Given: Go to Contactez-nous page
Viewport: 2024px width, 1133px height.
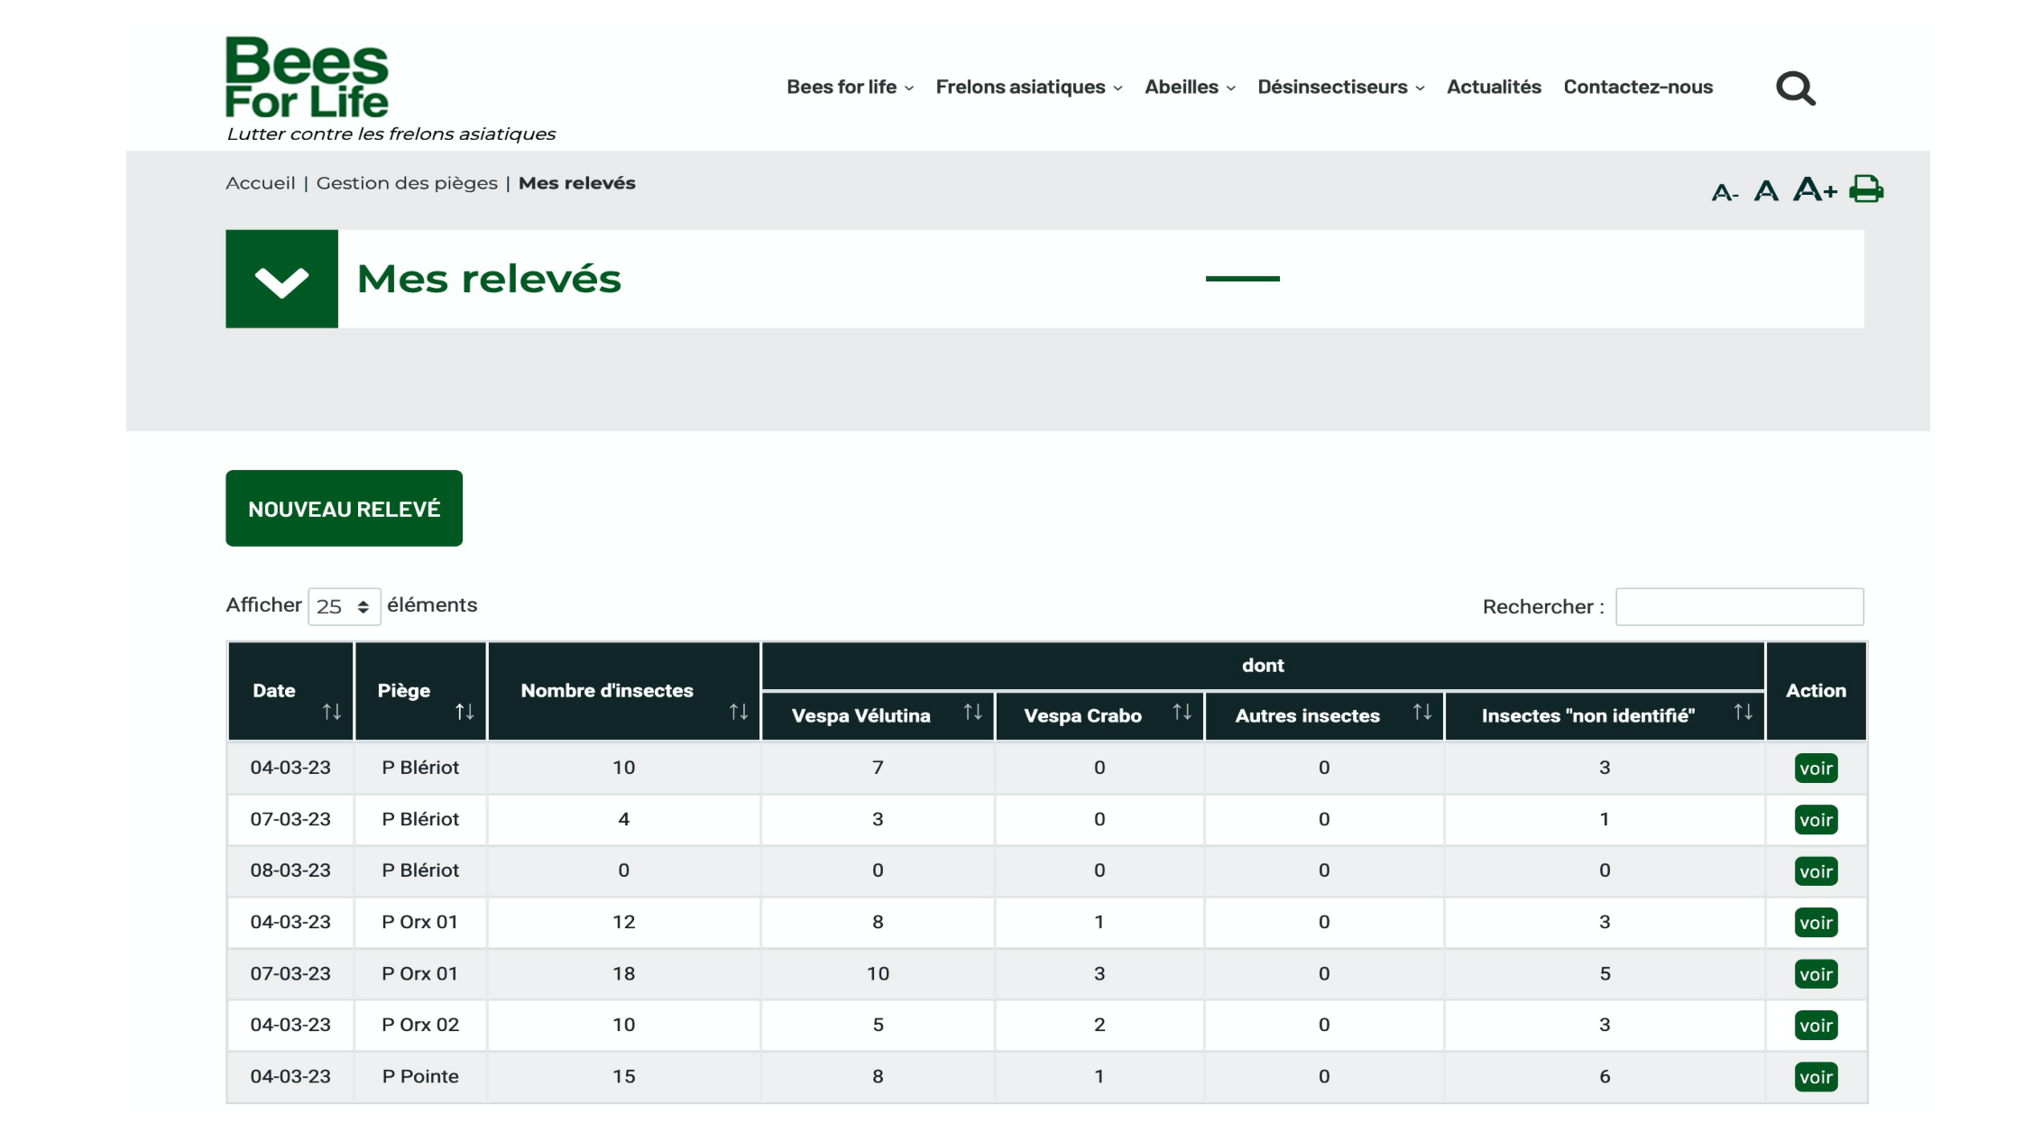Looking at the screenshot, I should (x=1637, y=87).
